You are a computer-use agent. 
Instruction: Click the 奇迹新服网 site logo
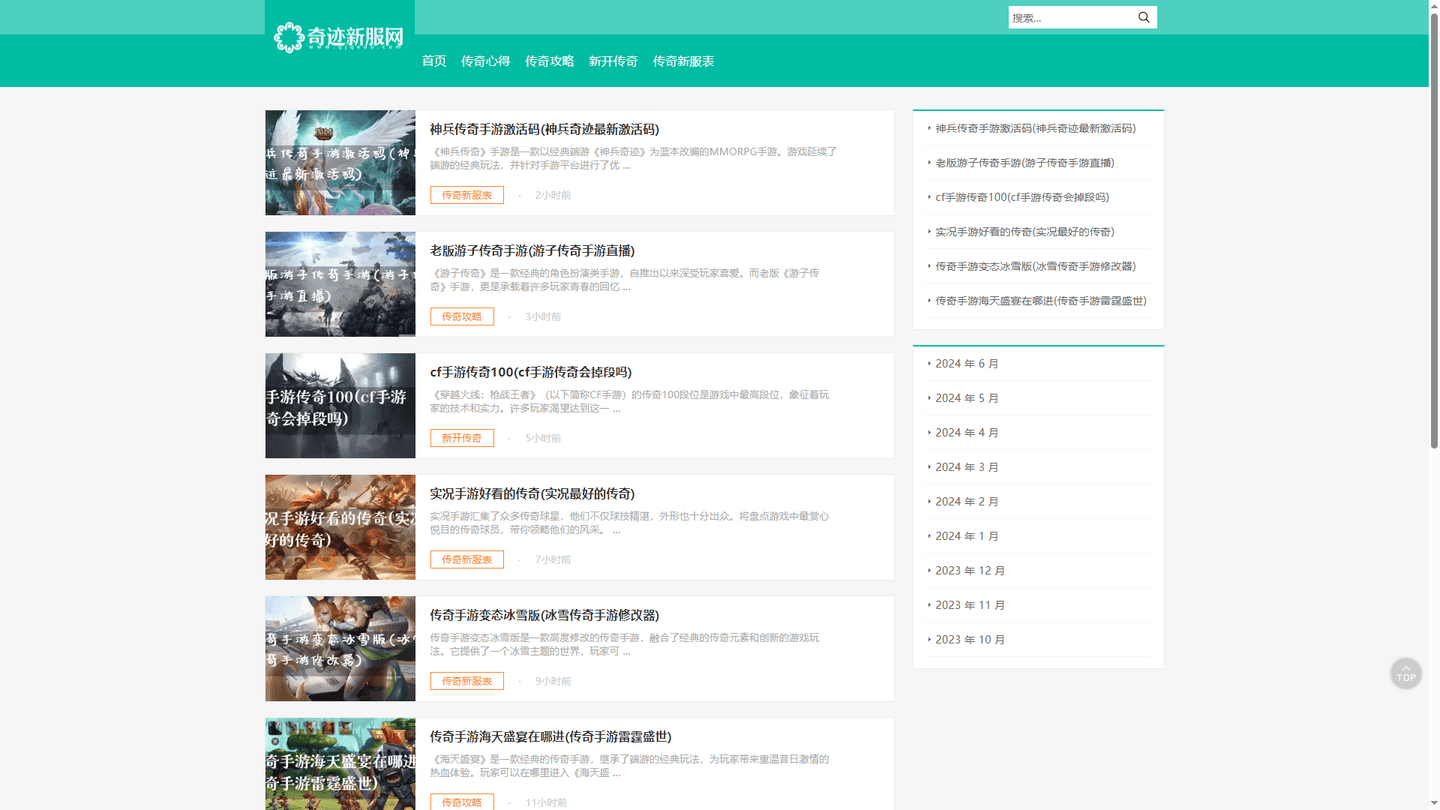(x=340, y=37)
